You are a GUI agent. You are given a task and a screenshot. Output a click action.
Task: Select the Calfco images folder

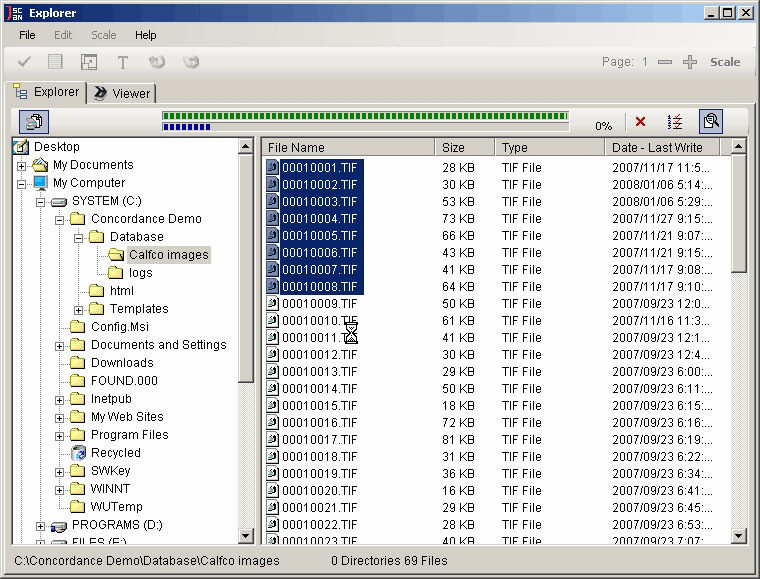point(168,254)
